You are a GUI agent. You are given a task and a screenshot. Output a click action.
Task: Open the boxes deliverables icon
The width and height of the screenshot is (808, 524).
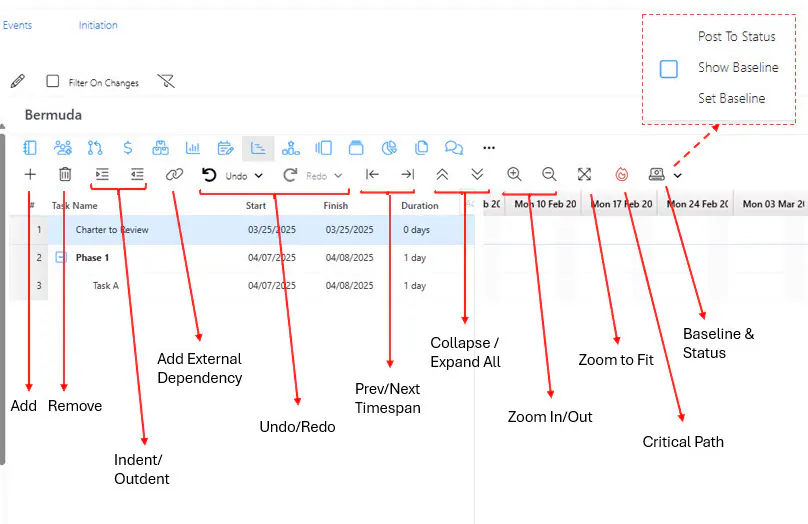[x=160, y=148]
